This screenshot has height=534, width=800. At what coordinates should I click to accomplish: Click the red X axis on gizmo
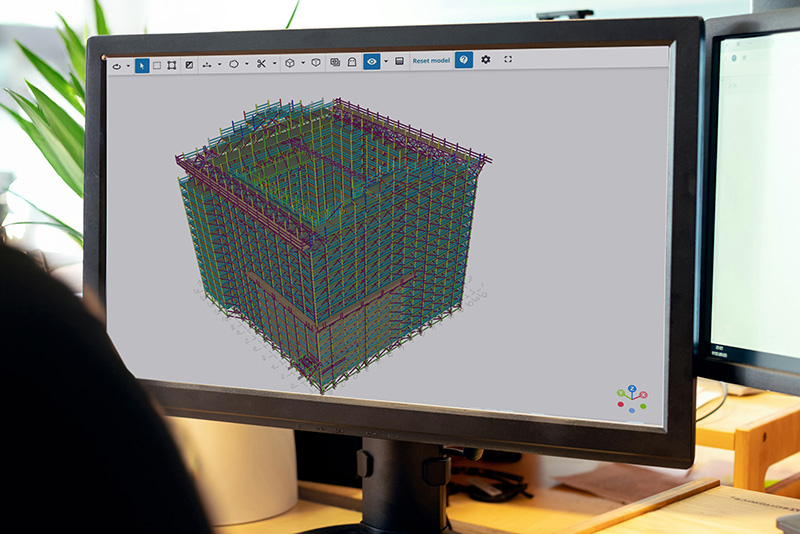643,395
